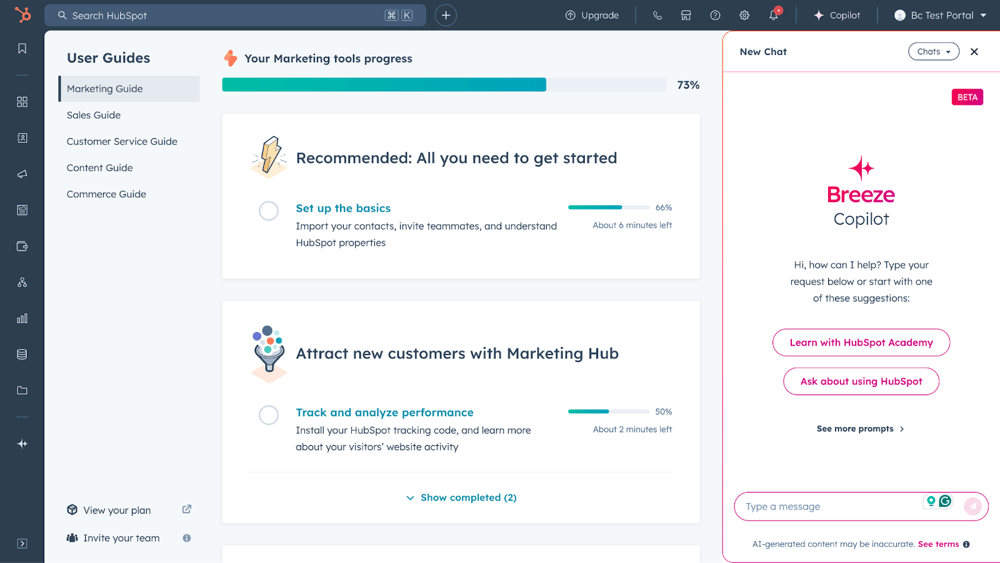This screenshot has height=563, width=1000.
Task: Click the HubSpot sprocket logo
Action: click(x=22, y=15)
